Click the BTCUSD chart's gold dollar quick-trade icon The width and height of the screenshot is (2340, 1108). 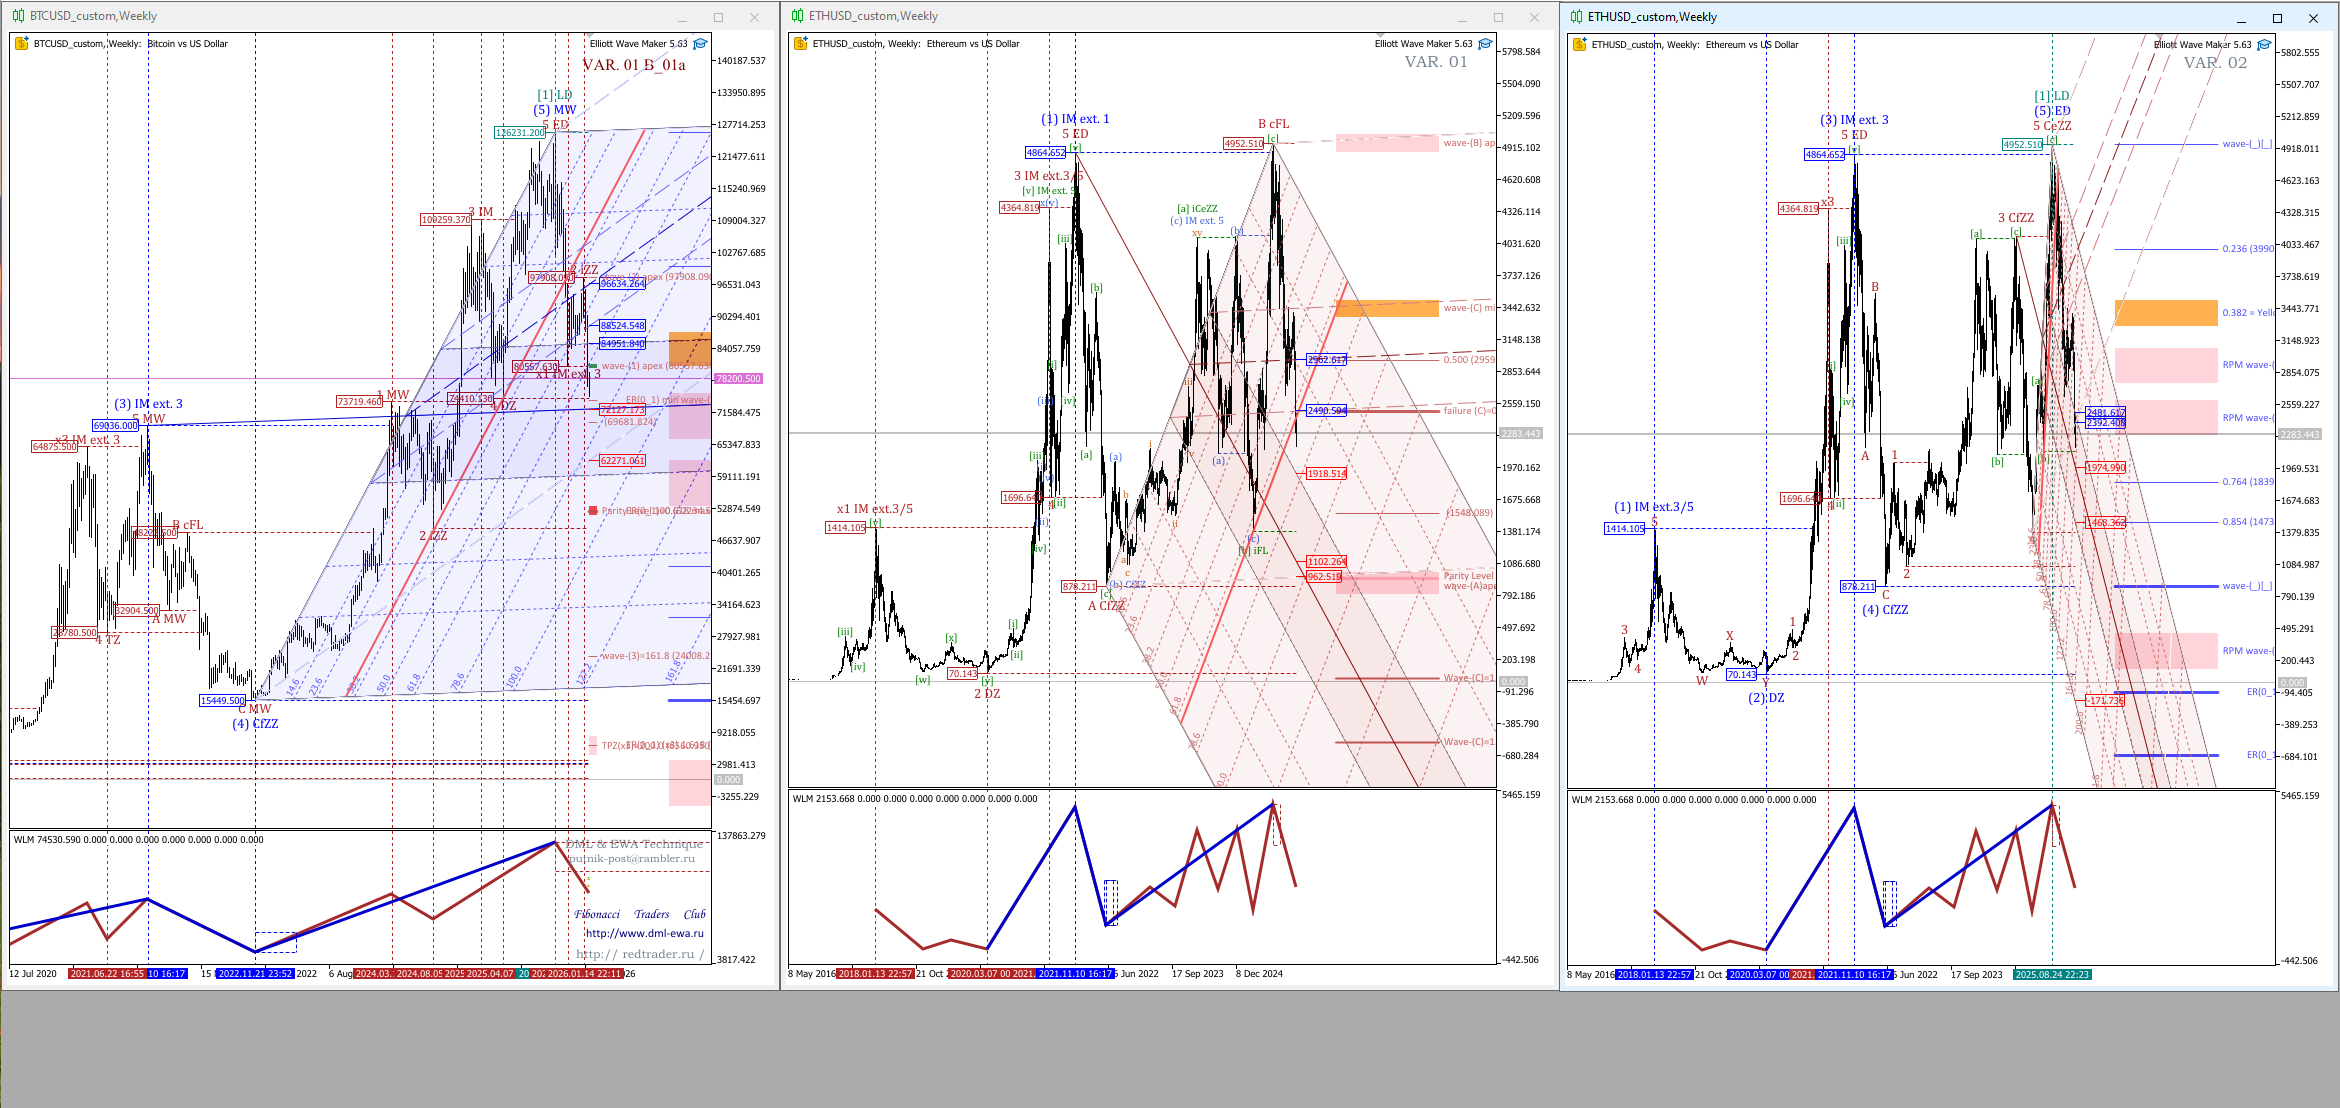[21, 44]
